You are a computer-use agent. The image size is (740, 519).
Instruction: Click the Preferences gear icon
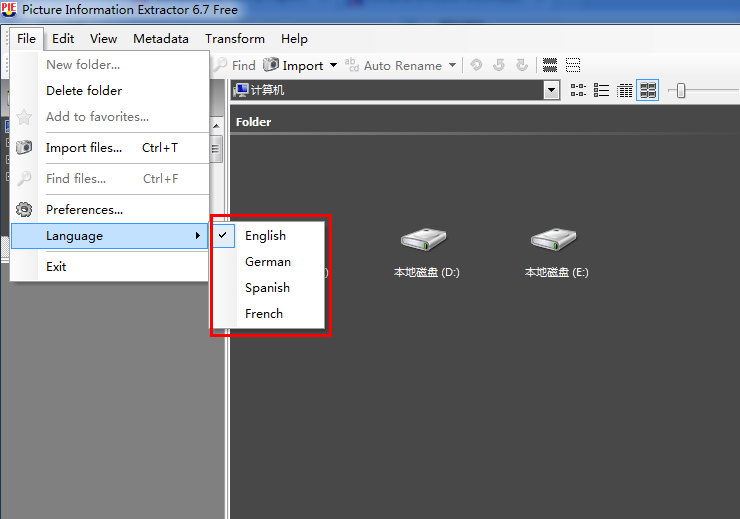tap(24, 209)
